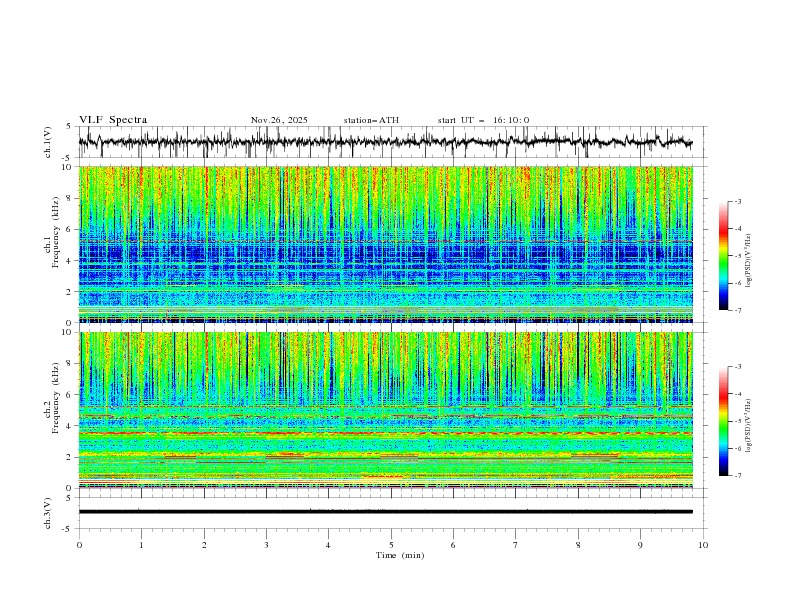The height and width of the screenshot is (612, 792).
Task: Click the "ch.1 Frequency (kHz)" axis label
Action: click(x=52, y=230)
